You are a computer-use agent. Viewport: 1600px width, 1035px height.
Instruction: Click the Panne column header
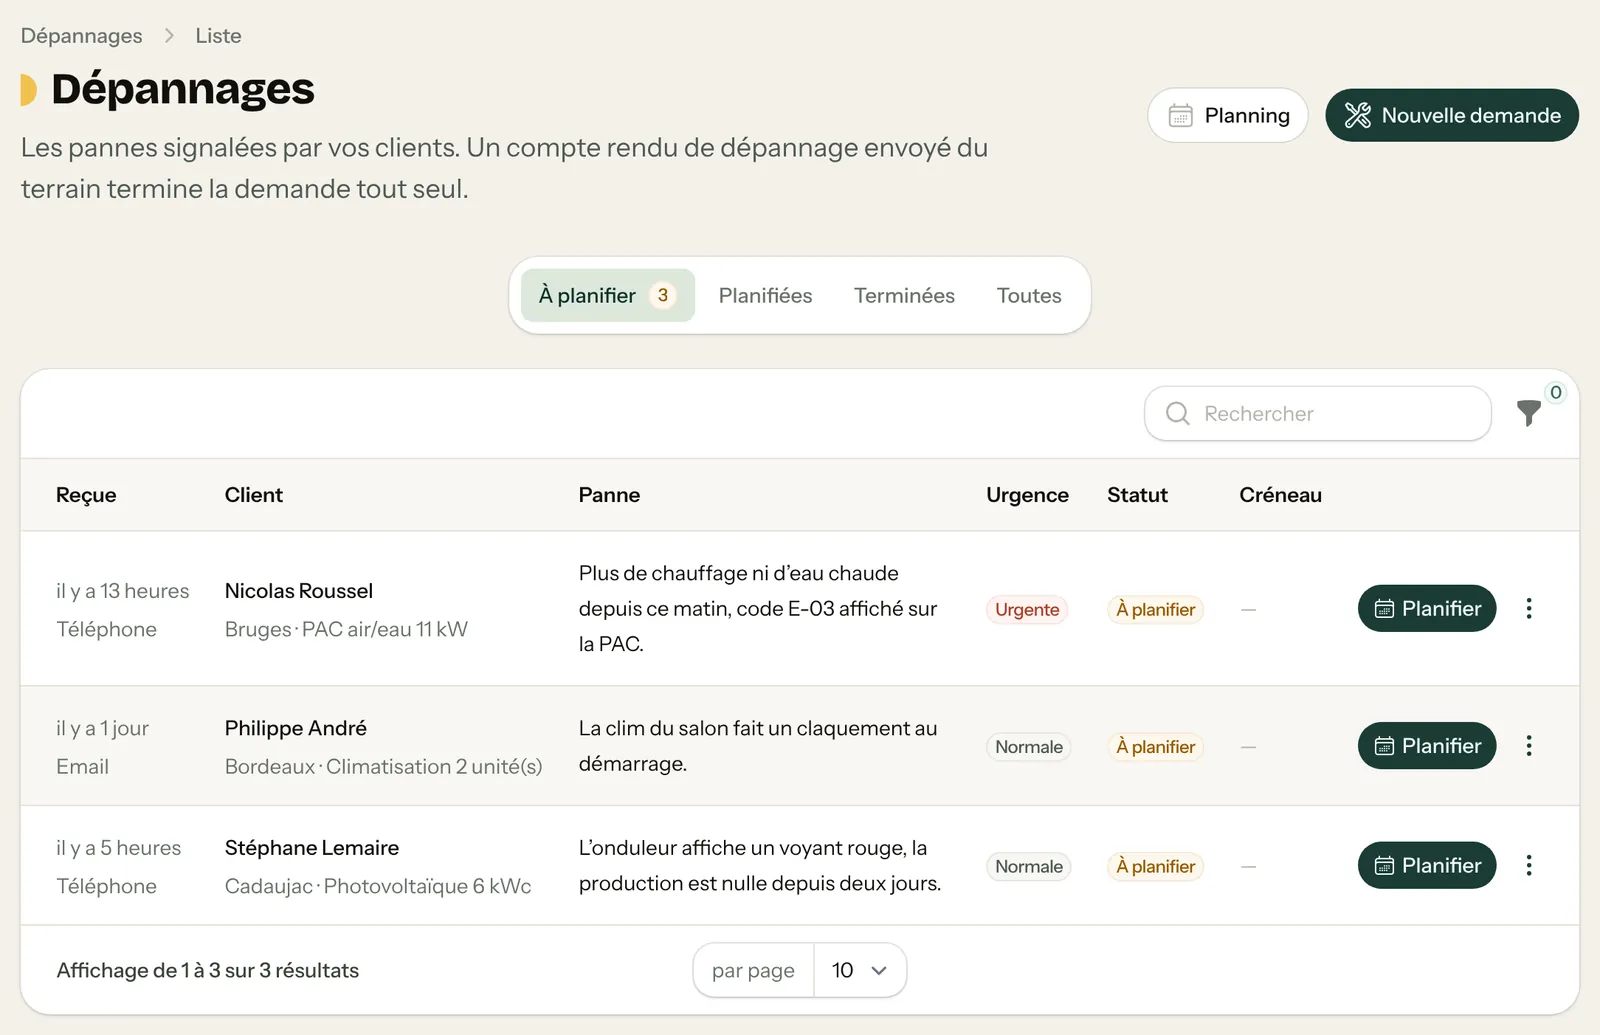click(x=609, y=495)
